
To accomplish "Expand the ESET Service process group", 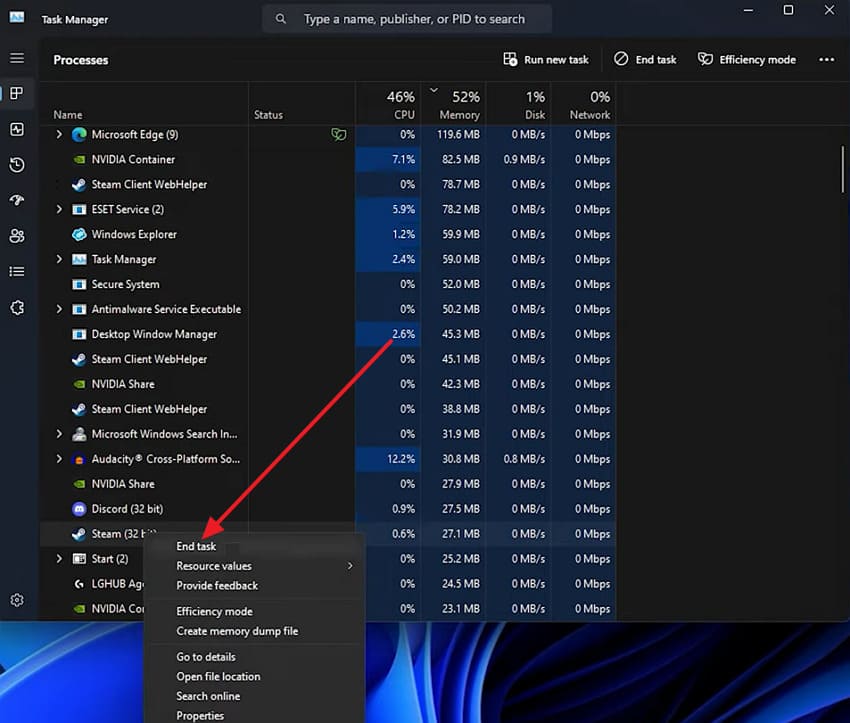I will (58, 209).
